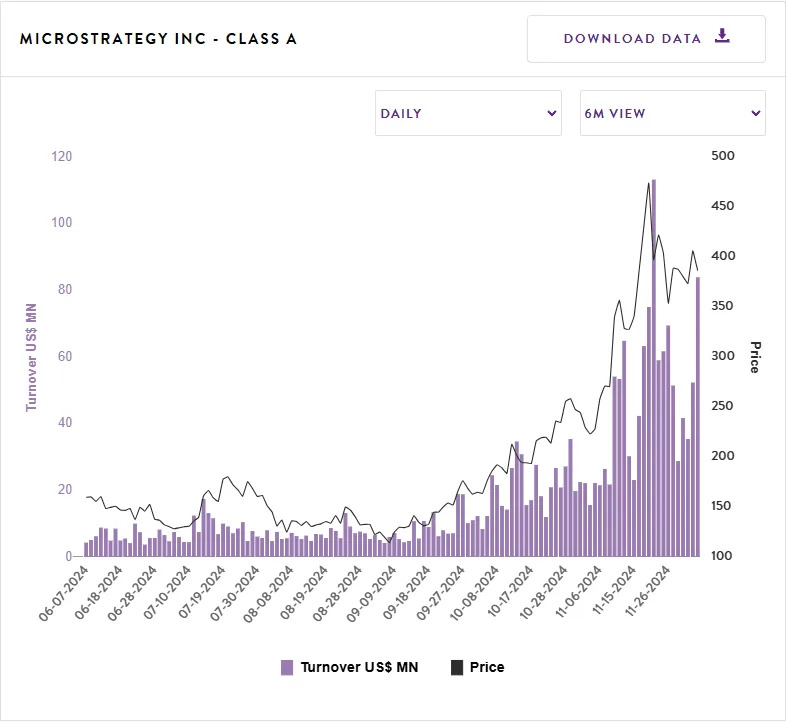Click the 09-09-2024 x-axis date label
The height and width of the screenshot is (722, 786).
[371, 593]
